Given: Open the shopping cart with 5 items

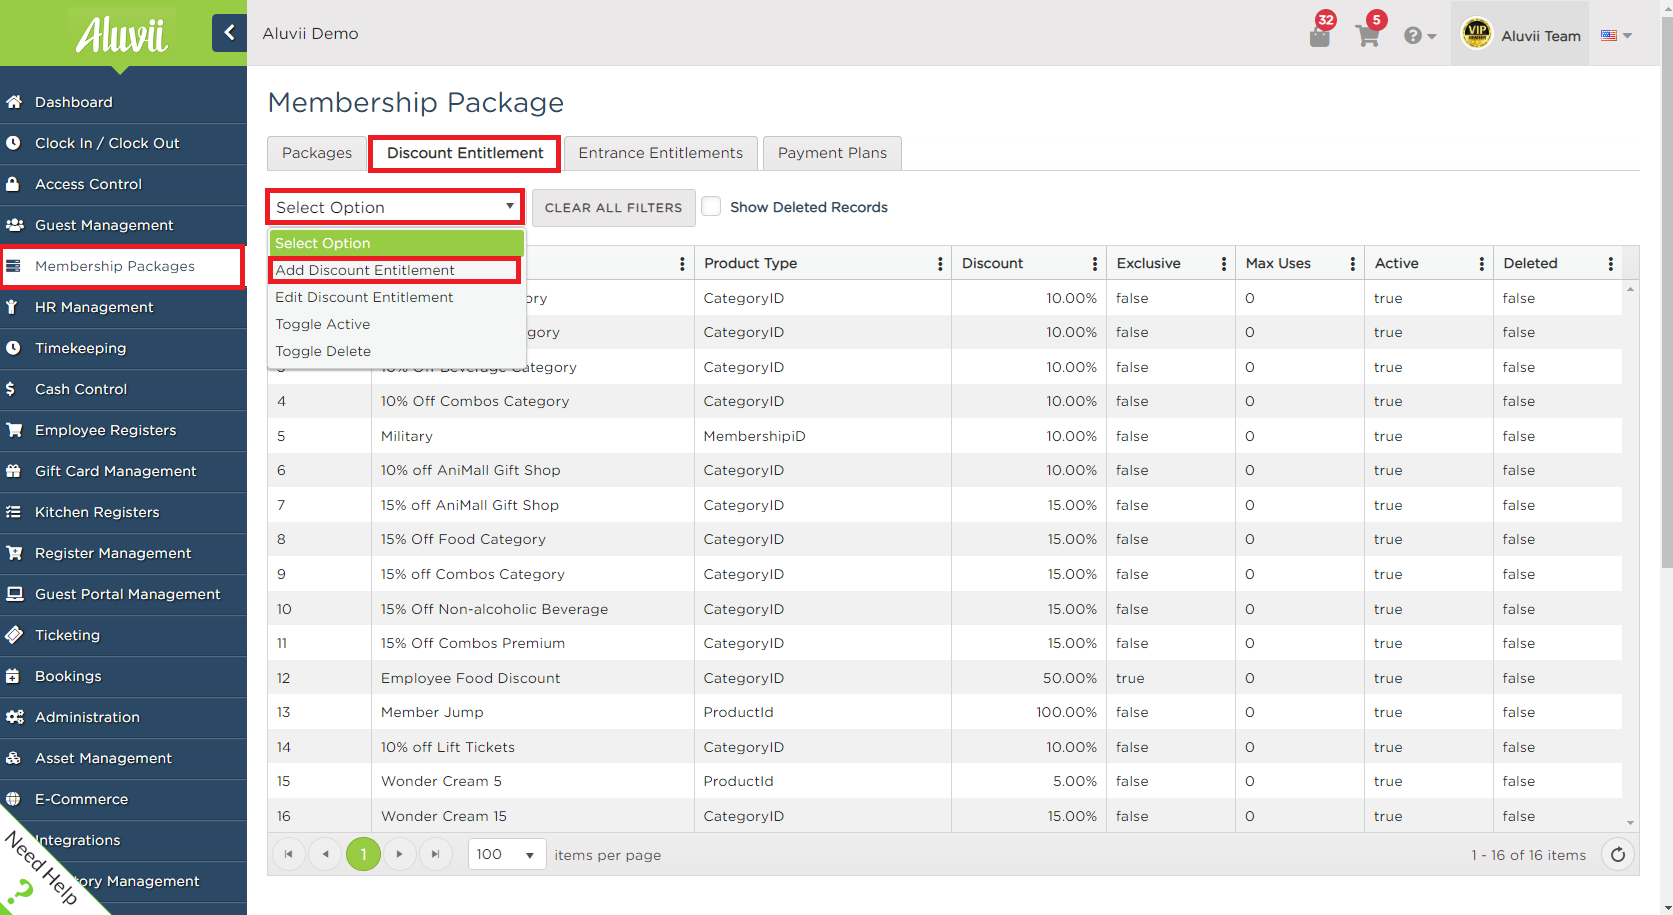Looking at the screenshot, I should click(1368, 34).
